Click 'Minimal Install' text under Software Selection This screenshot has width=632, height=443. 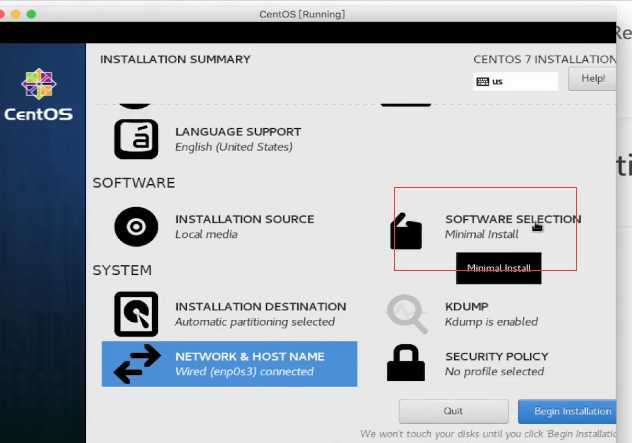482,234
